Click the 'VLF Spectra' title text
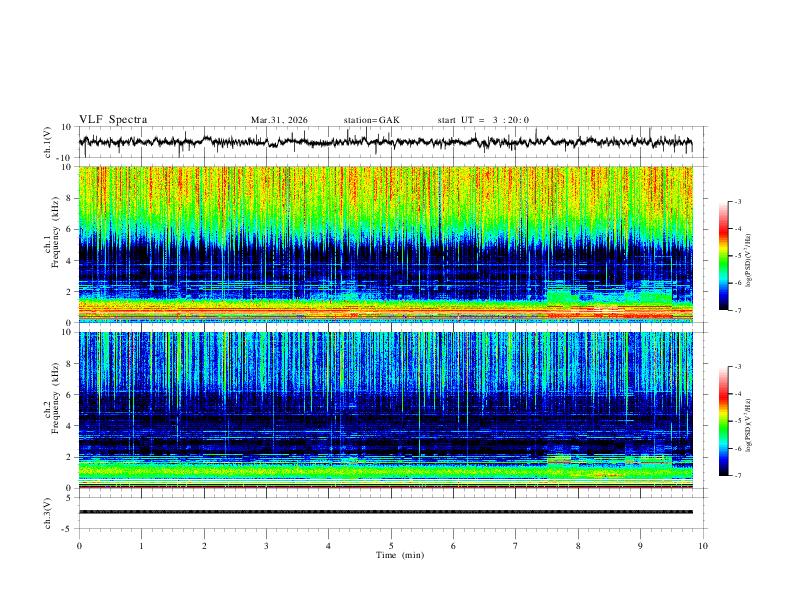The image size is (792, 612). pos(113,120)
